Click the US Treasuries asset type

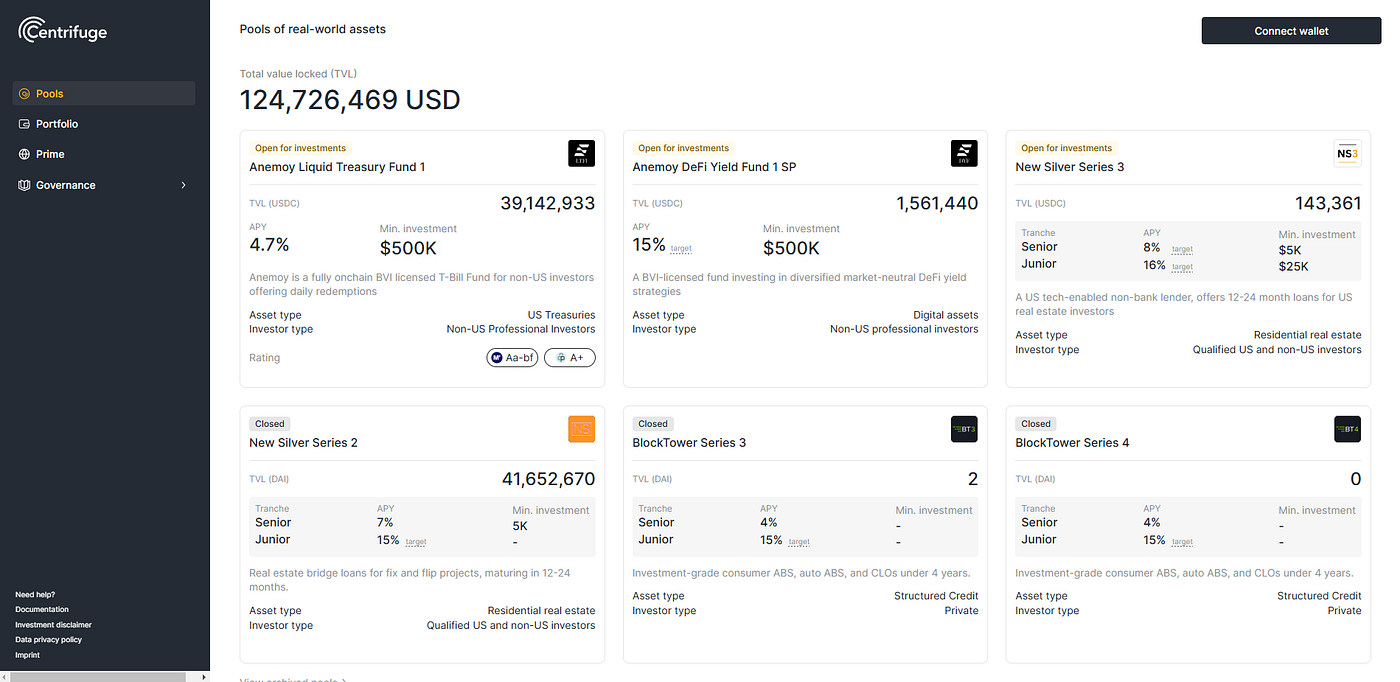pyautogui.click(x=561, y=315)
